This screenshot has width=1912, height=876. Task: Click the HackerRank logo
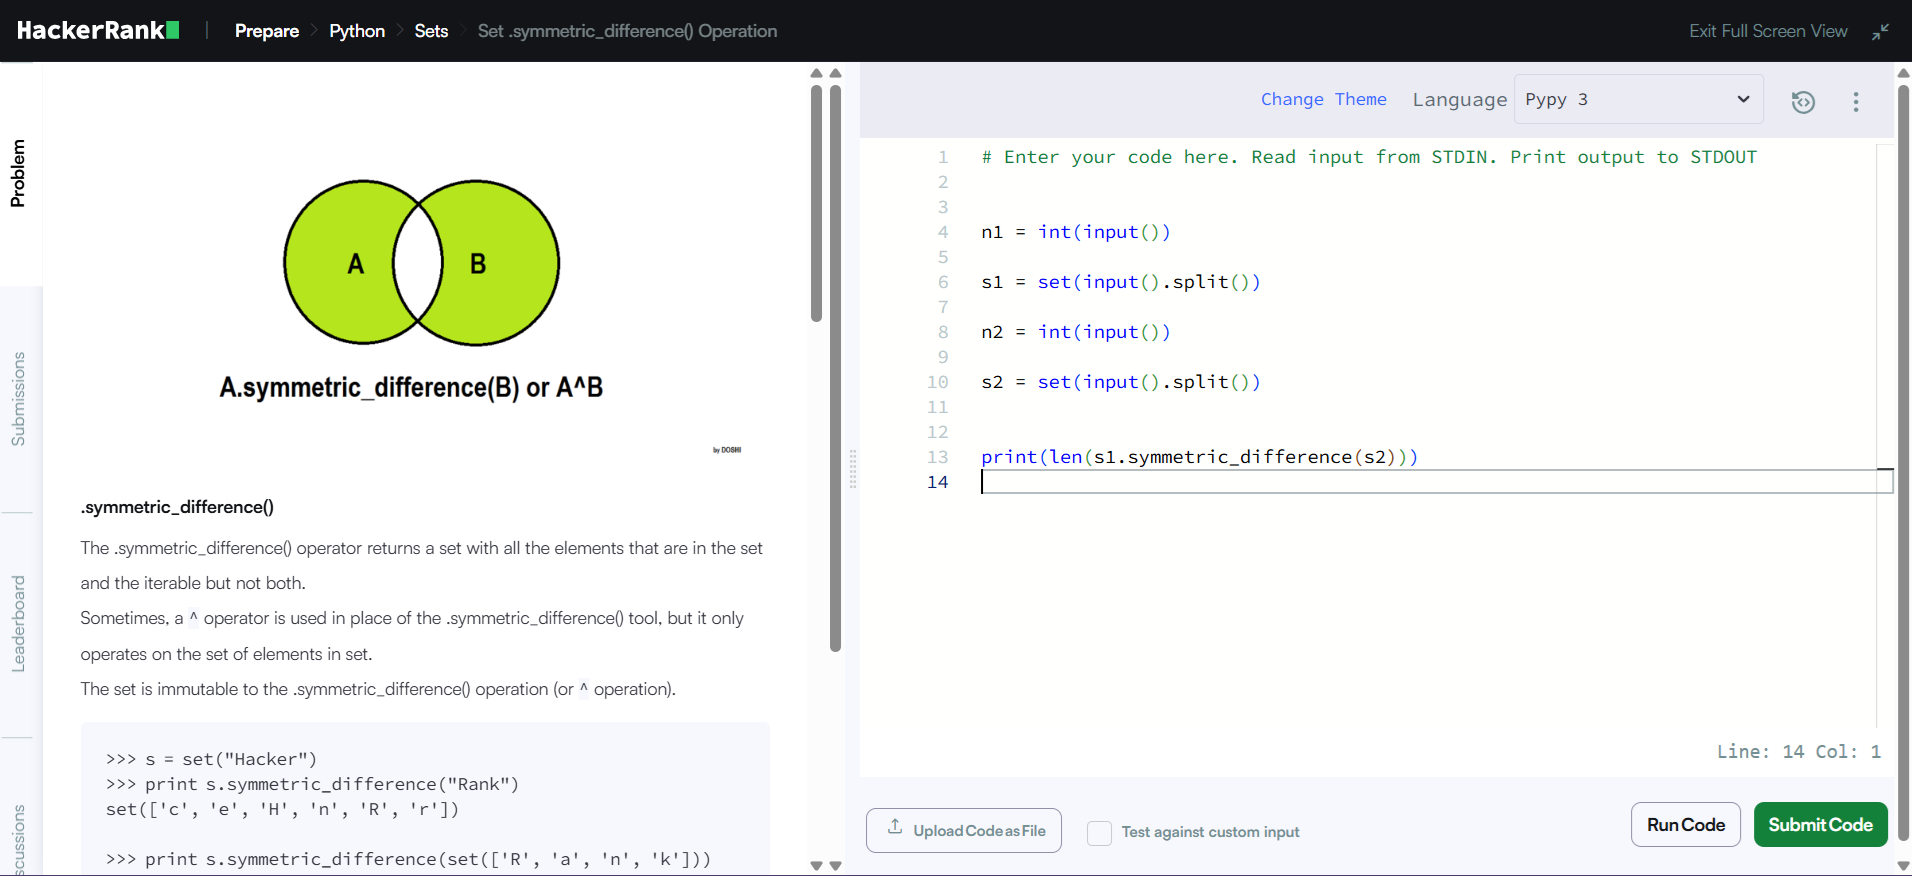(x=98, y=30)
